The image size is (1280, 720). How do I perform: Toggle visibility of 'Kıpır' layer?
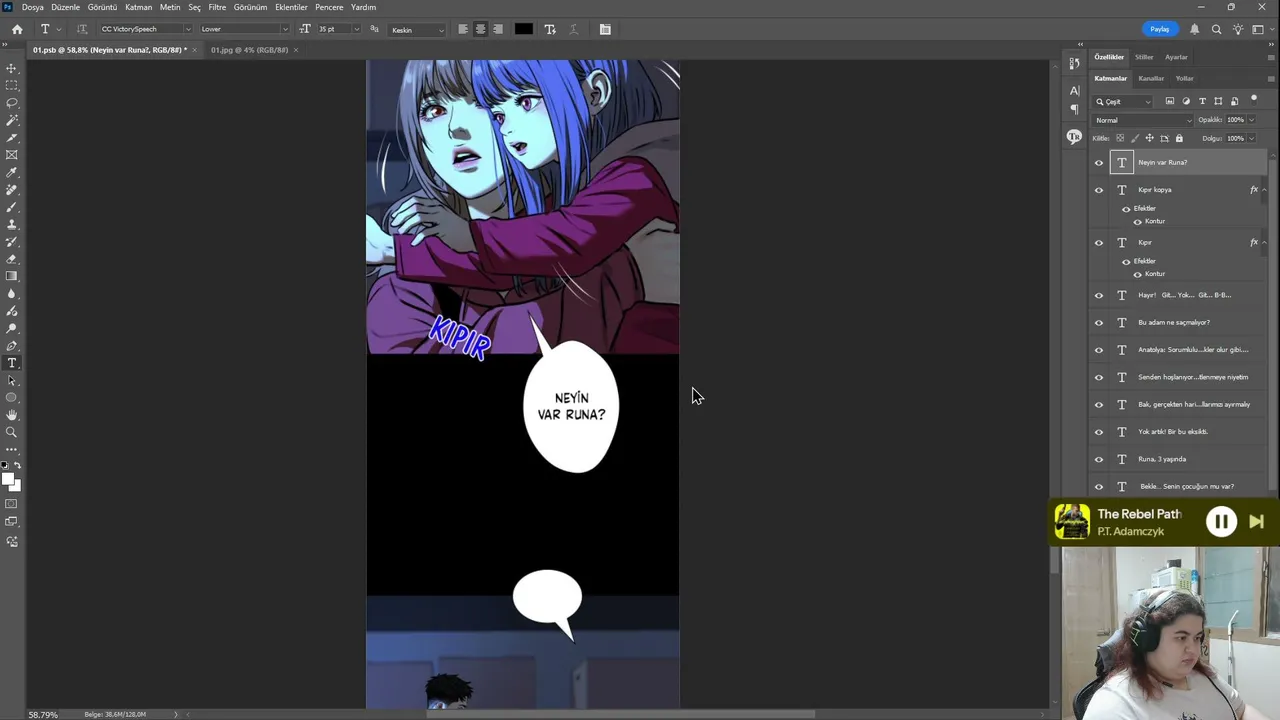pyautogui.click(x=1099, y=242)
